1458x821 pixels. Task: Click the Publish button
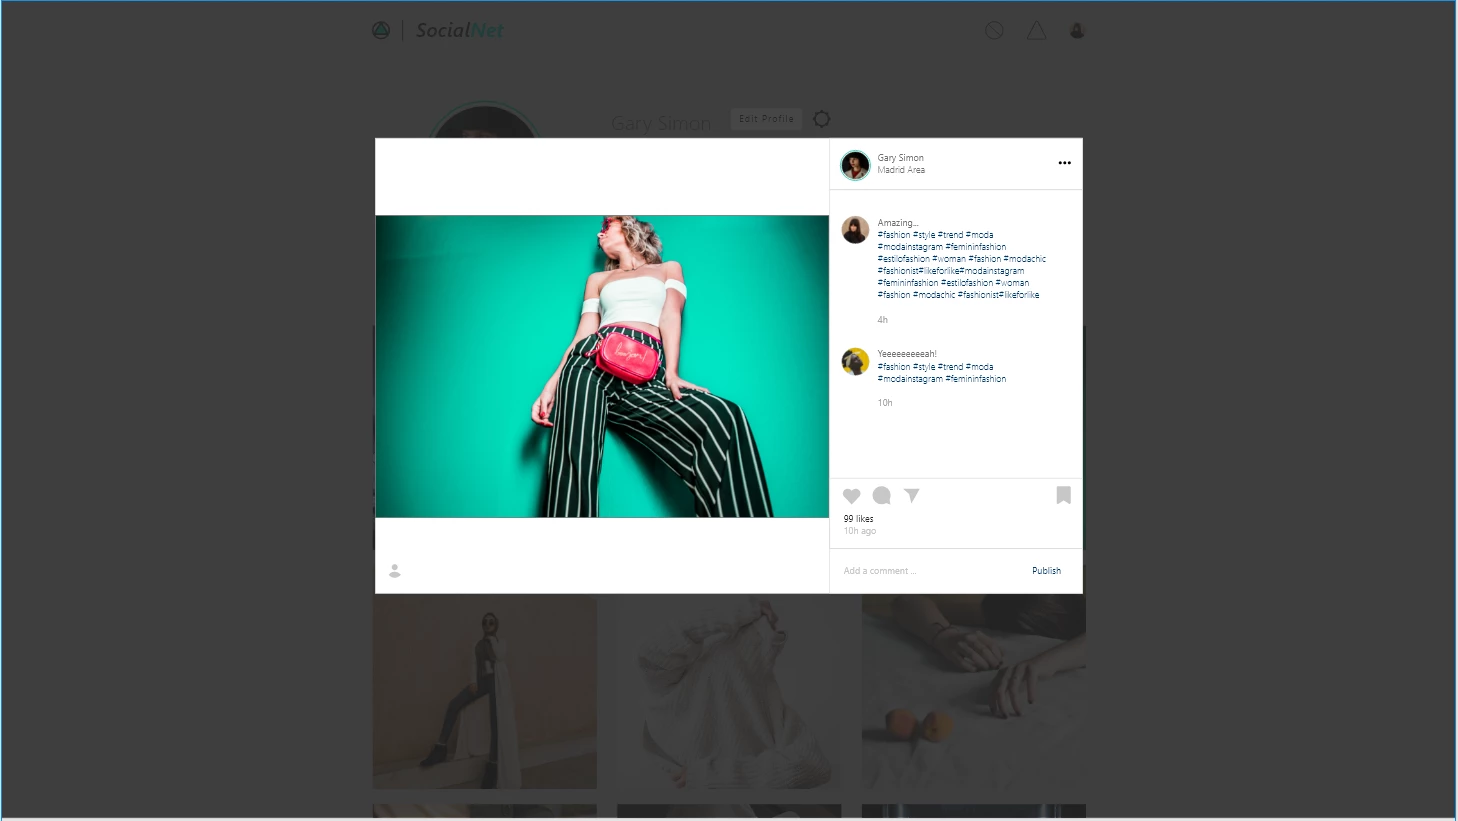click(1046, 571)
